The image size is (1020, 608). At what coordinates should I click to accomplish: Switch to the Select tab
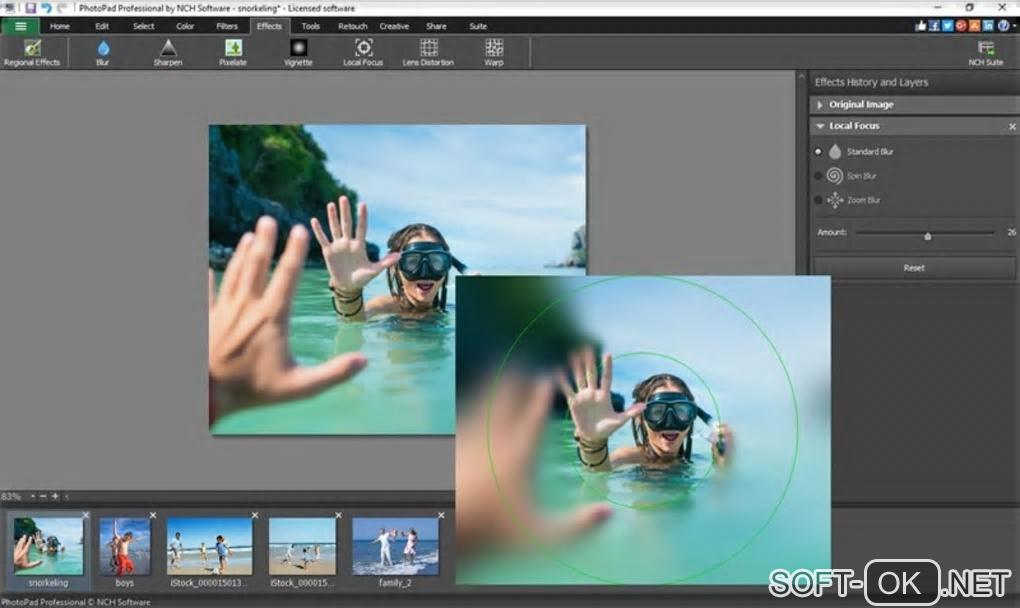[x=144, y=26]
